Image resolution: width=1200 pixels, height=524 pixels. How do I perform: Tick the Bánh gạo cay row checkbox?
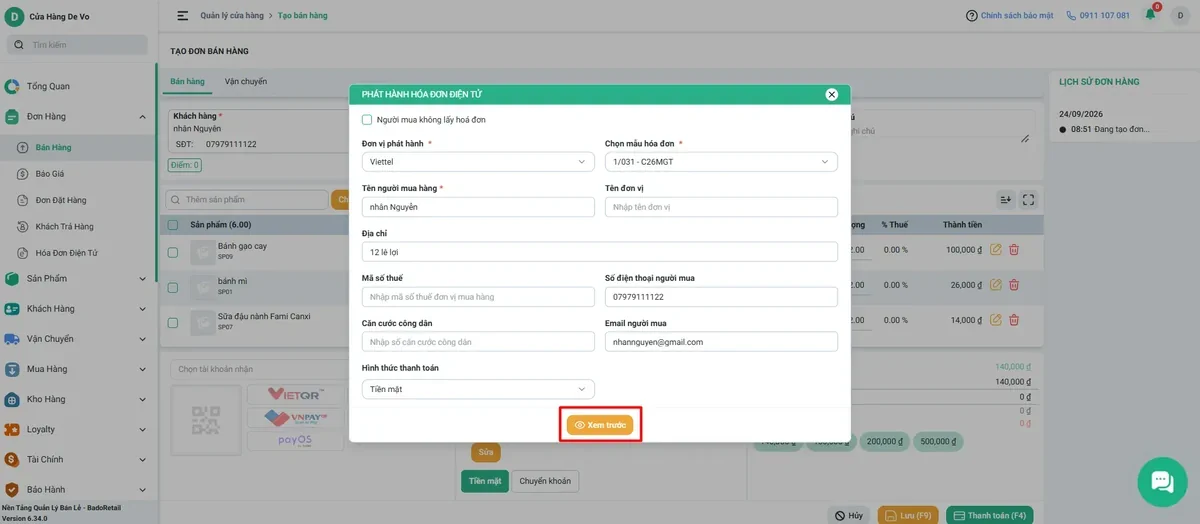(173, 252)
